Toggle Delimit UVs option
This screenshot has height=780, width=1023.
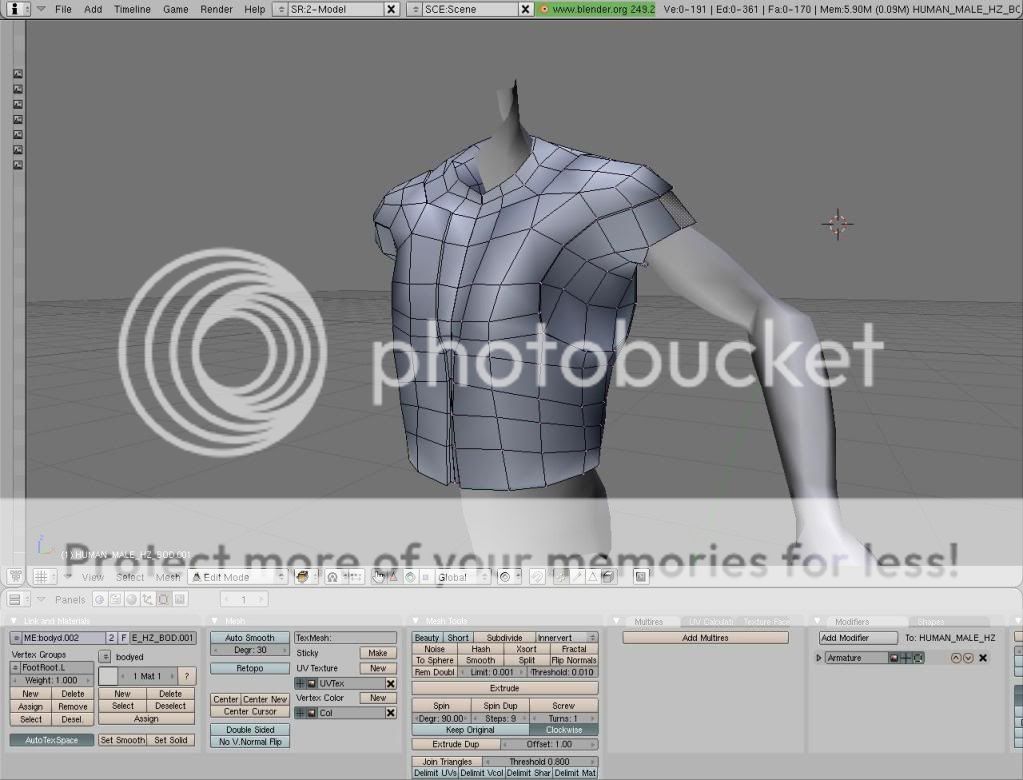(435, 773)
